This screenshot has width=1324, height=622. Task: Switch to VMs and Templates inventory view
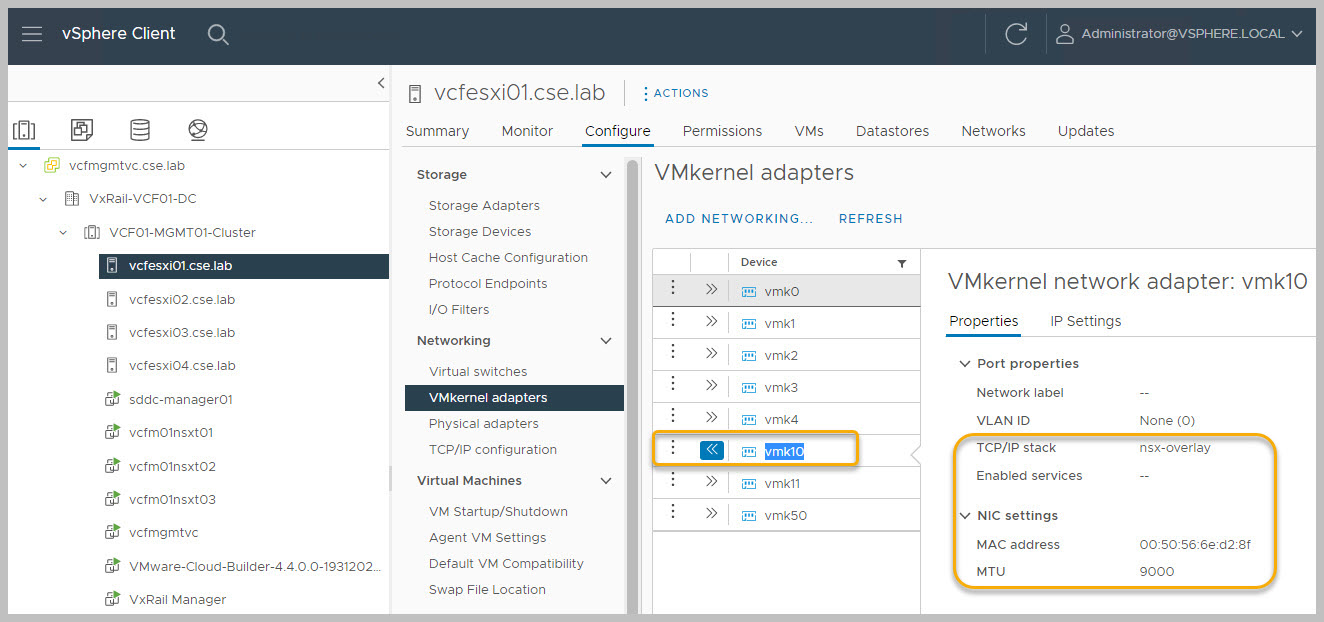[82, 130]
